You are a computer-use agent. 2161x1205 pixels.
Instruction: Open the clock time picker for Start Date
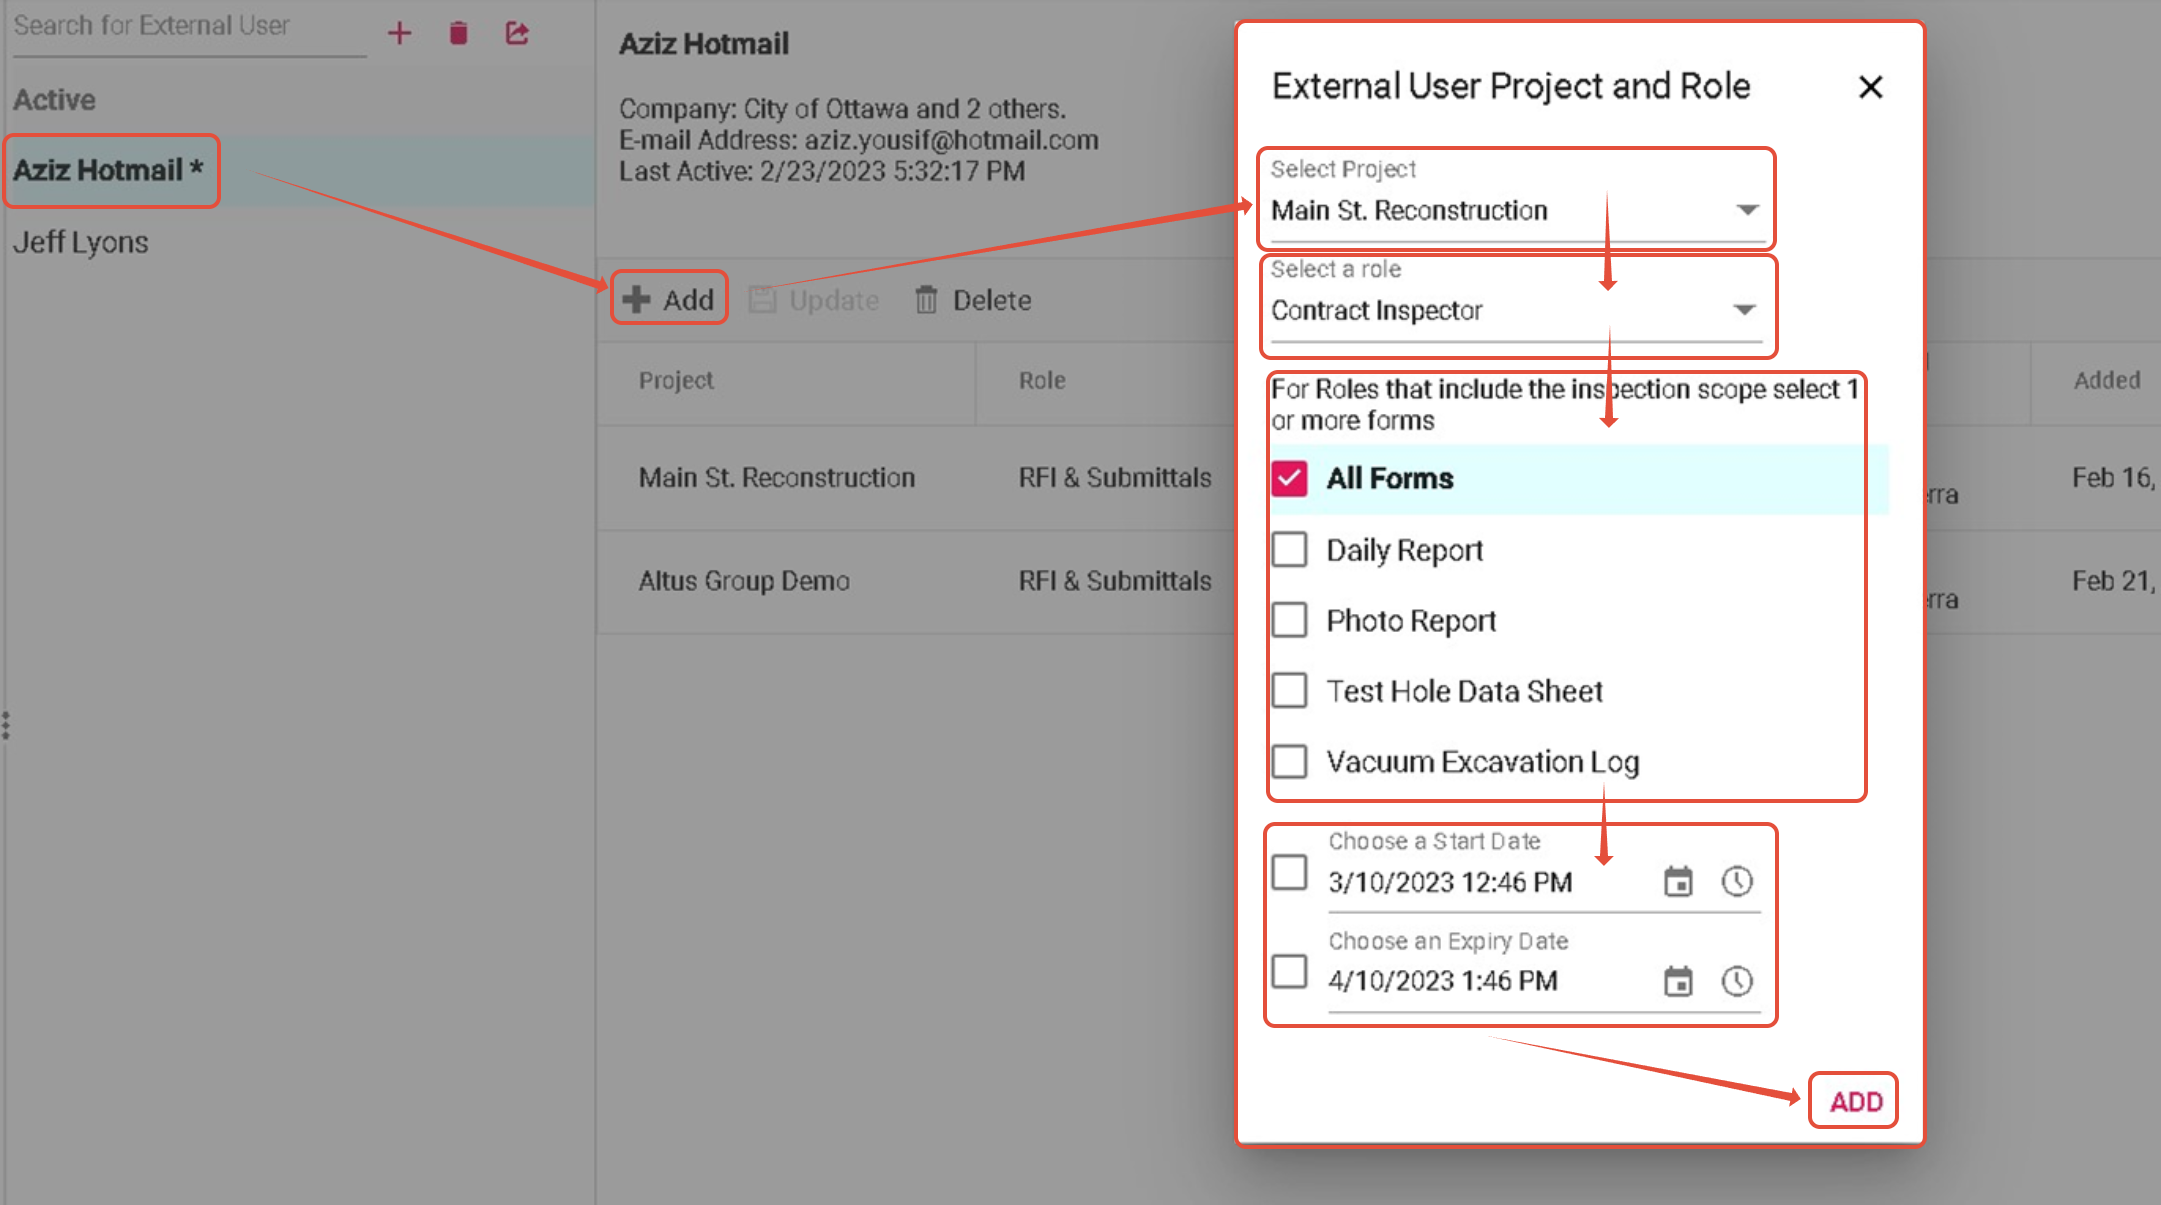pos(1737,882)
